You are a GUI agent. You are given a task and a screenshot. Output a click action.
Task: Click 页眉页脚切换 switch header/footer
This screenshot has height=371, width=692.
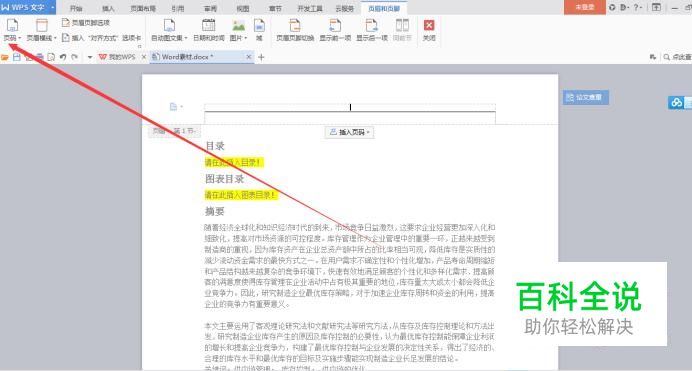coord(295,30)
